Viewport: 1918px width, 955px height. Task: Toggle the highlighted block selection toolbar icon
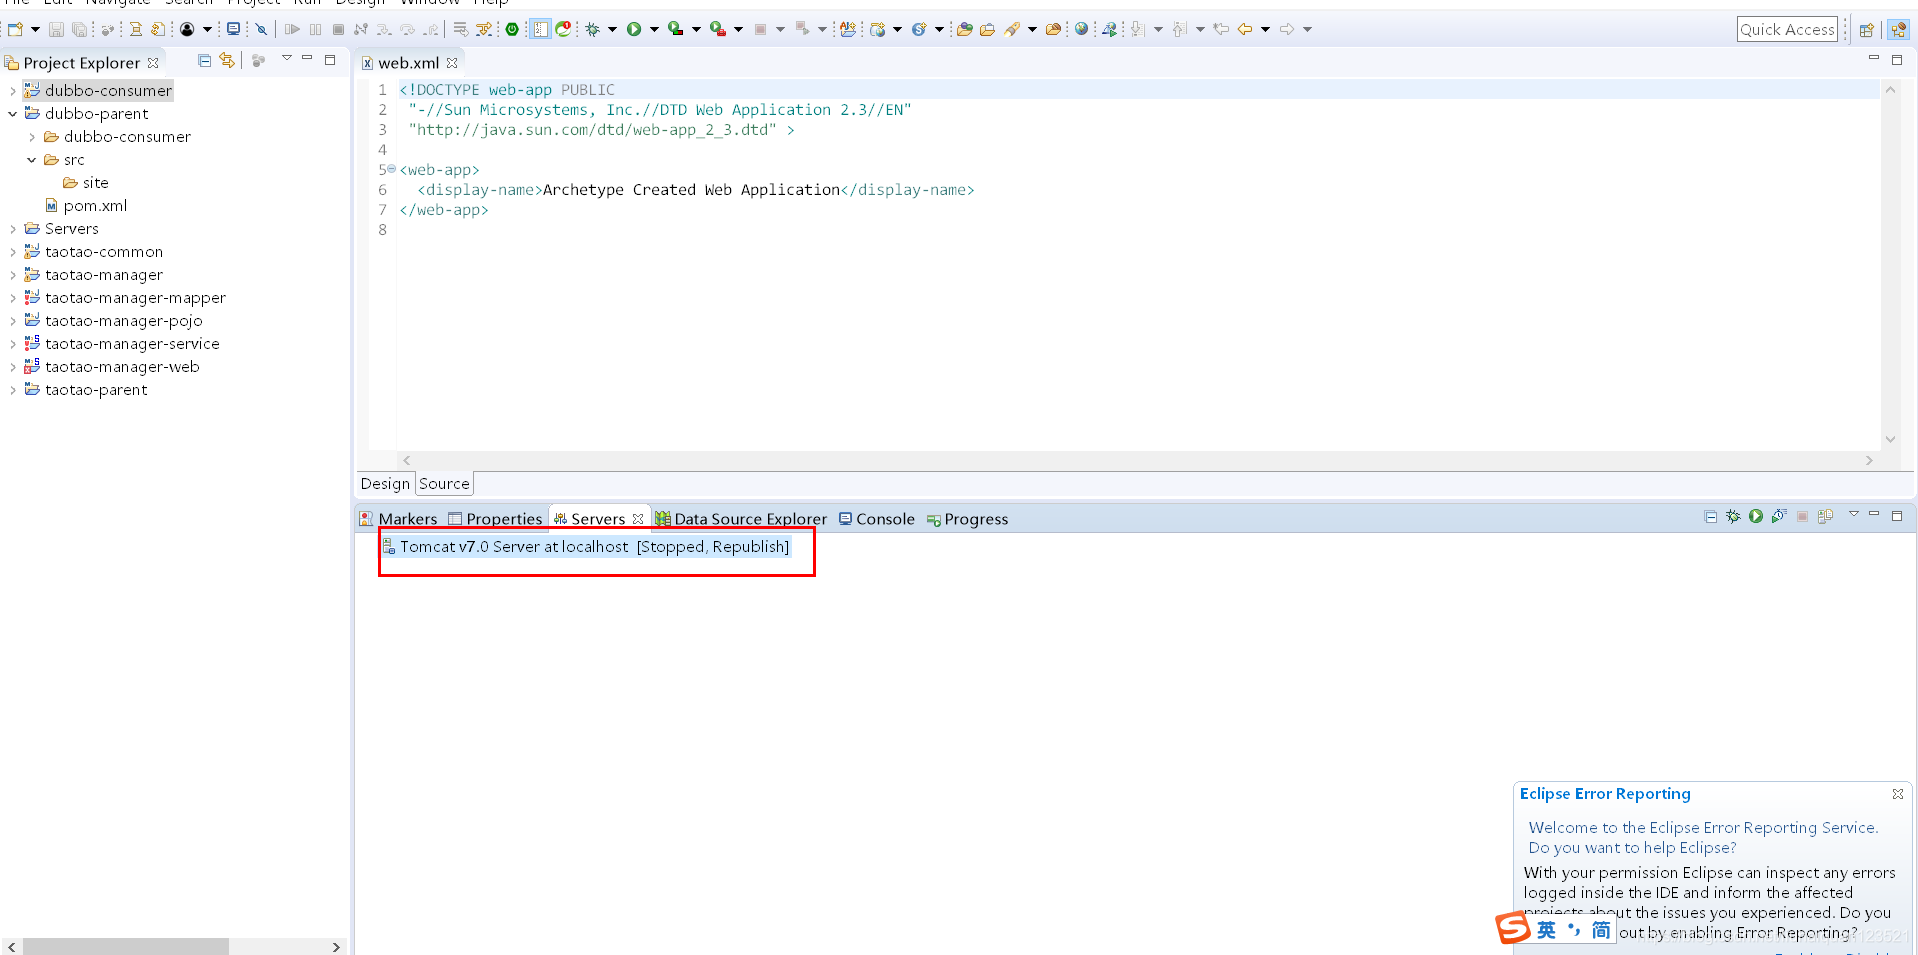click(x=540, y=29)
